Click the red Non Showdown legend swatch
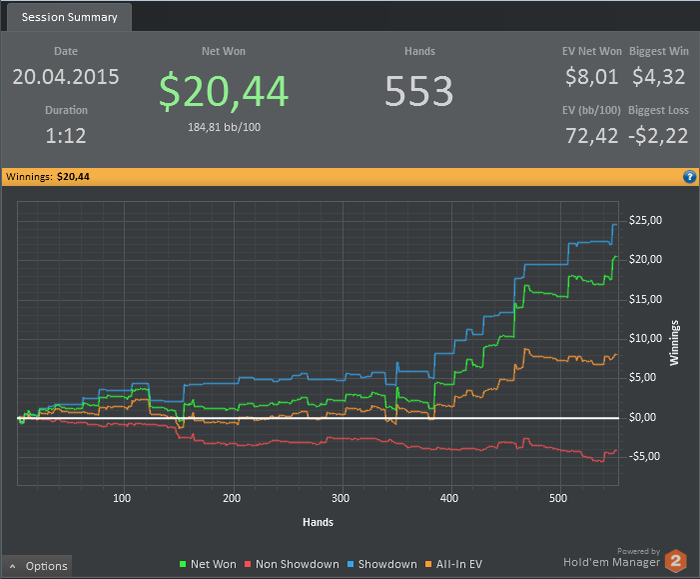 [248, 564]
